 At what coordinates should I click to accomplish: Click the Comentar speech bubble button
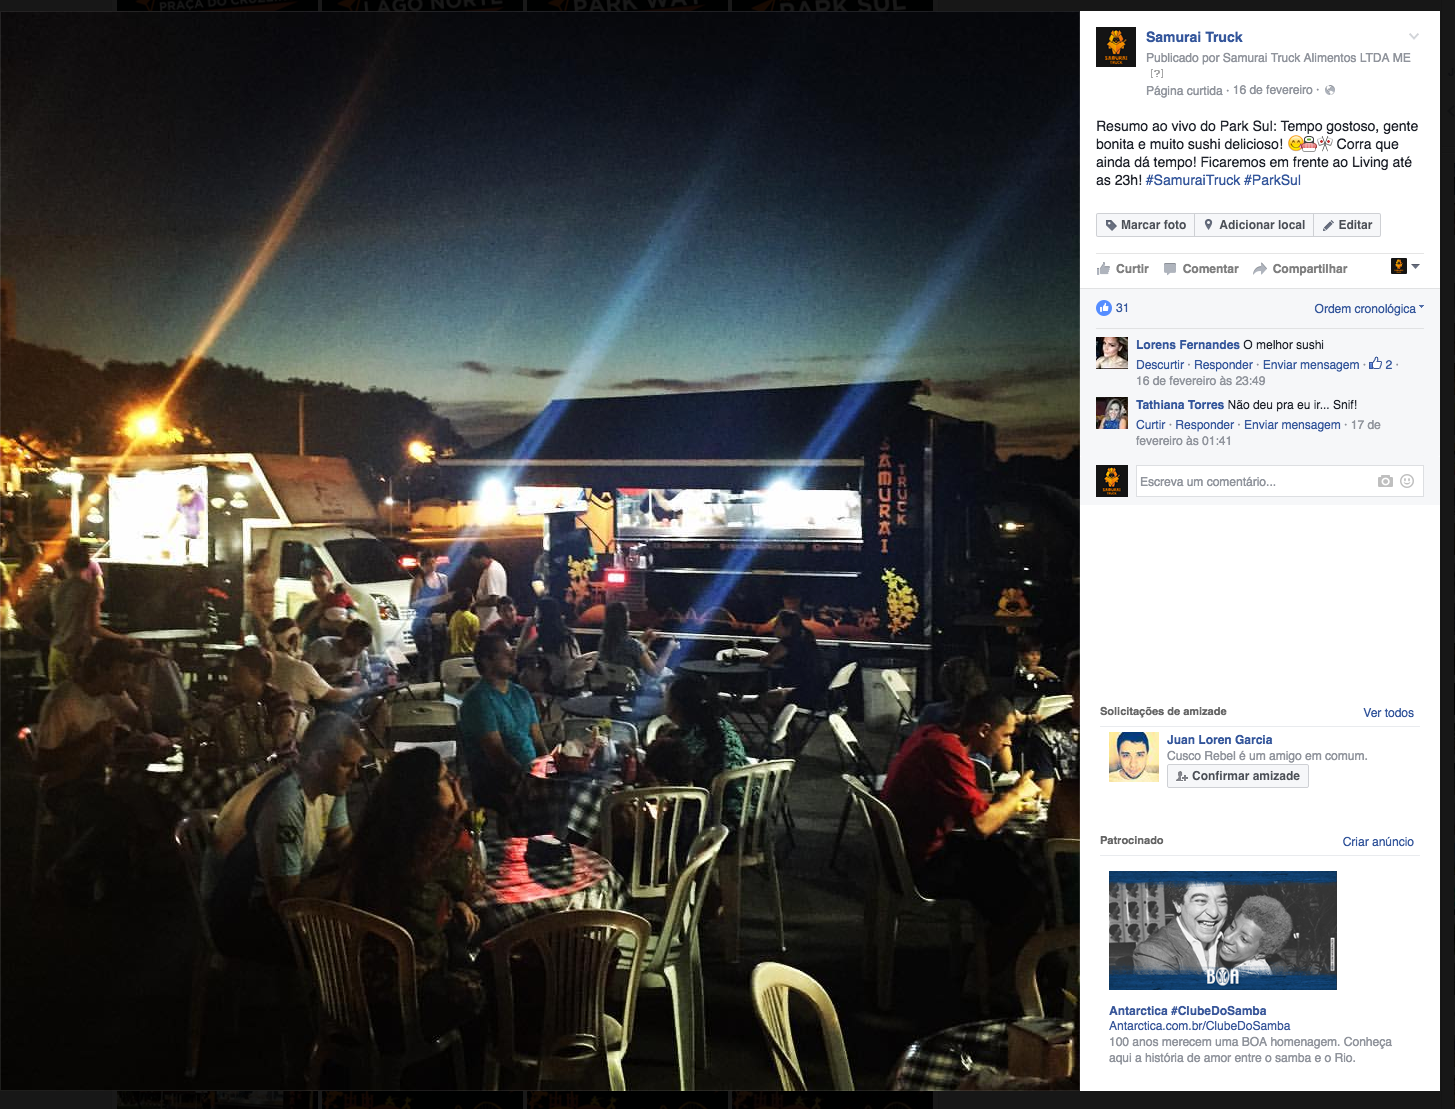pos(1201,269)
